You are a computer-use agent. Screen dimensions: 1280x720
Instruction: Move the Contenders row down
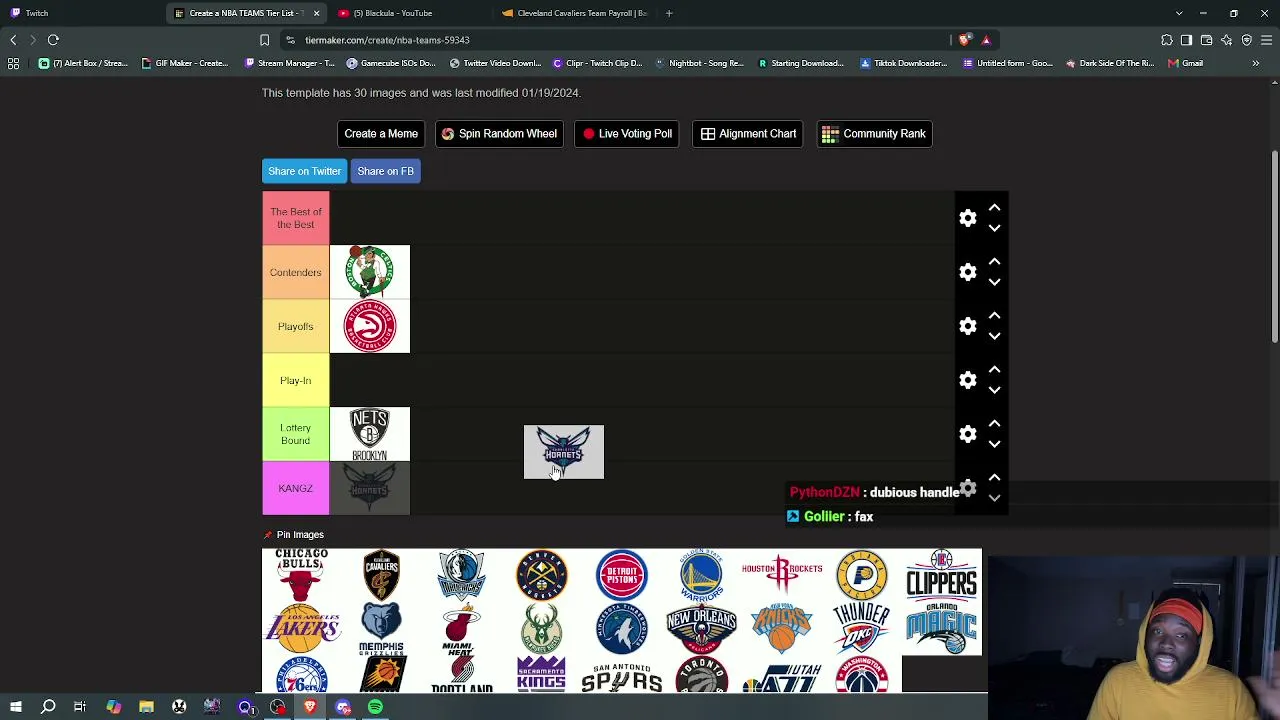click(994, 282)
